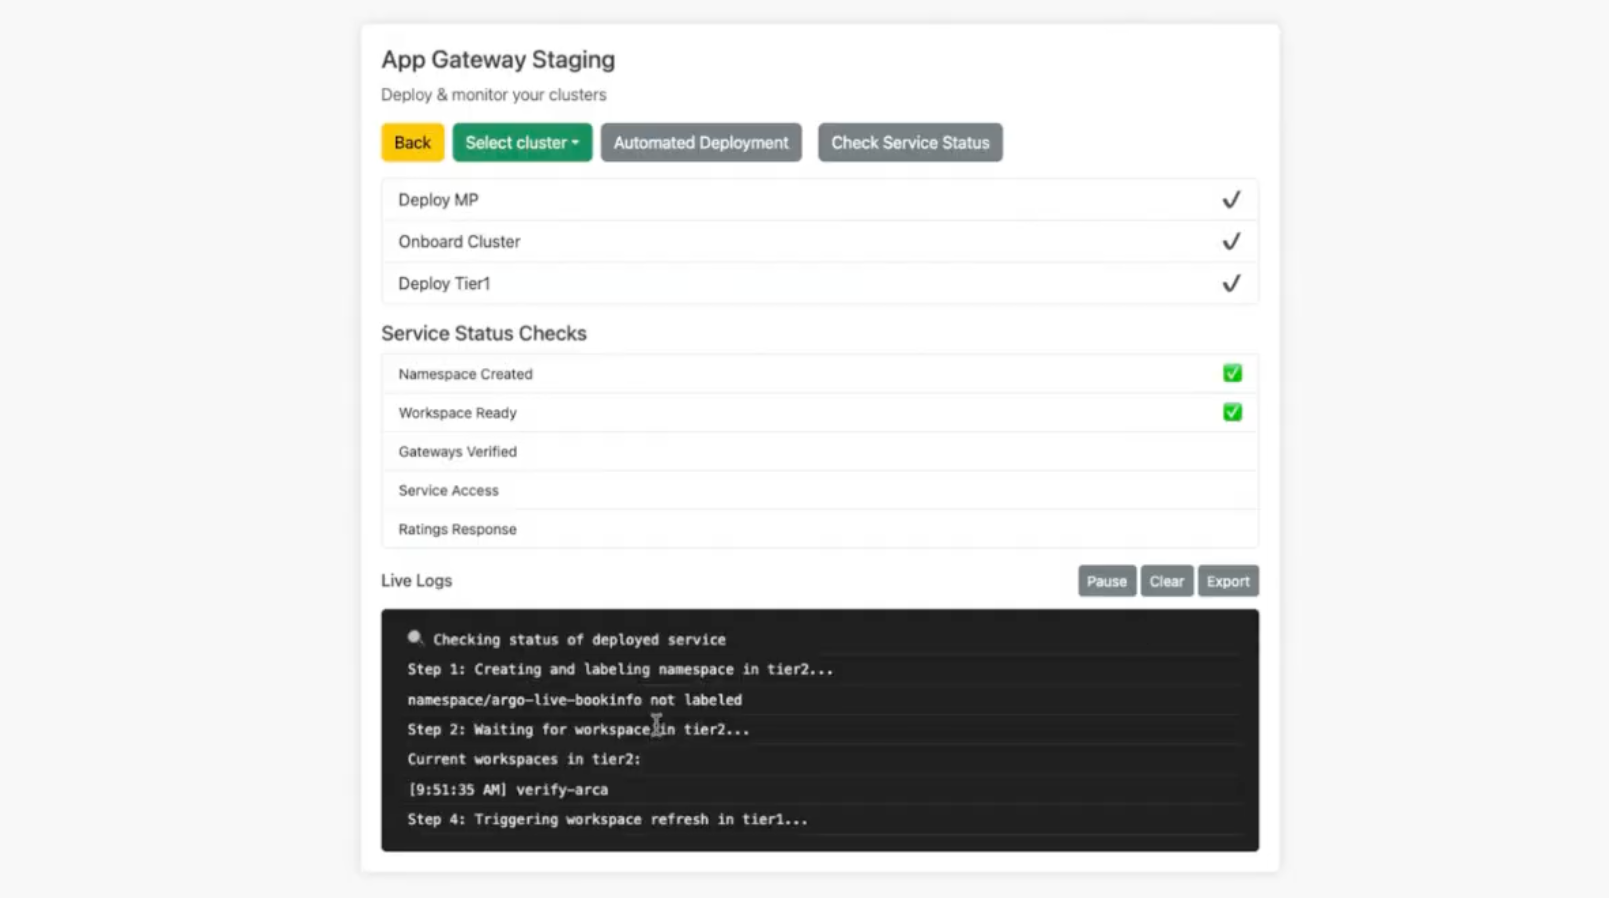Click the Deploy MP checkmark icon
Screen dimensions: 1609x898
click(x=1231, y=200)
